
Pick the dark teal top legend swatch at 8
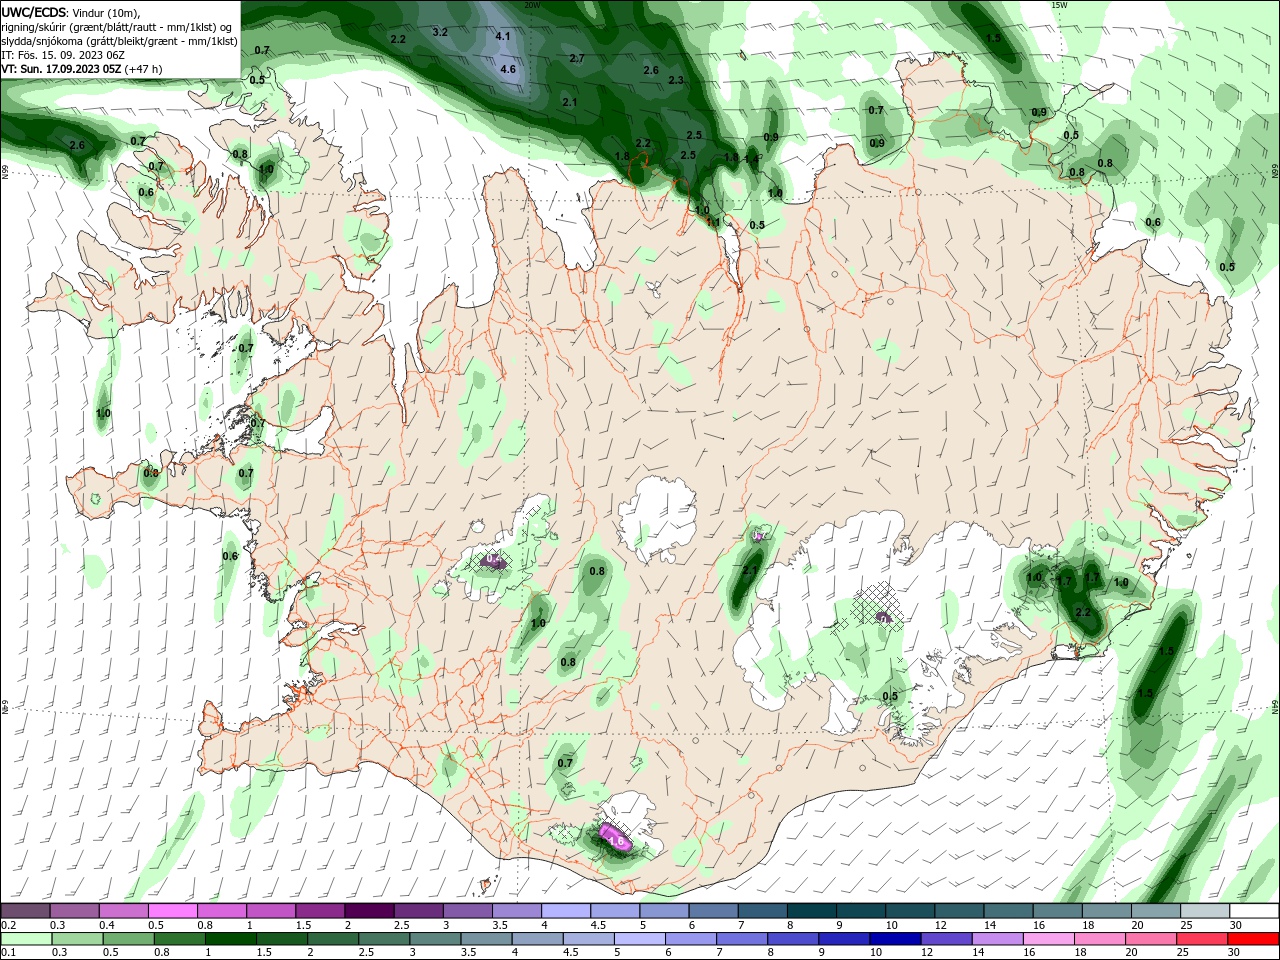click(812, 911)
